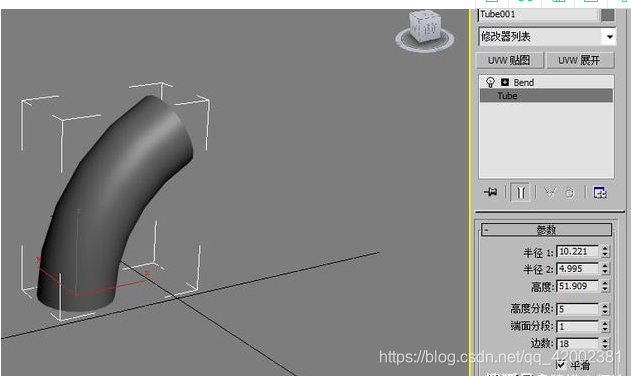The height and width of the screenshot is (376, 631).
Task: Click the 半径 1 value field
Action: 577,252
